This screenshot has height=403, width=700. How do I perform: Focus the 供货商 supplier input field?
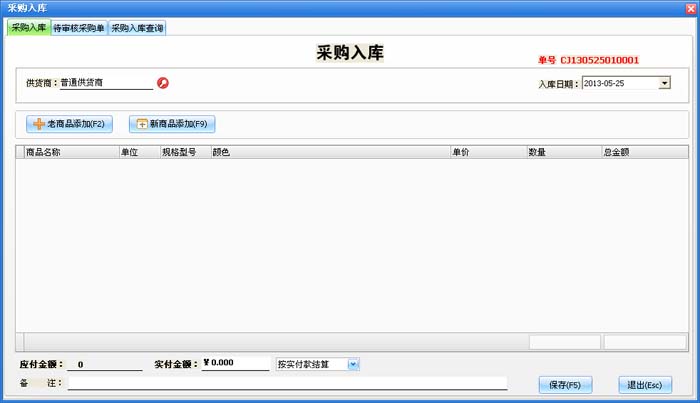pos(106,83)
